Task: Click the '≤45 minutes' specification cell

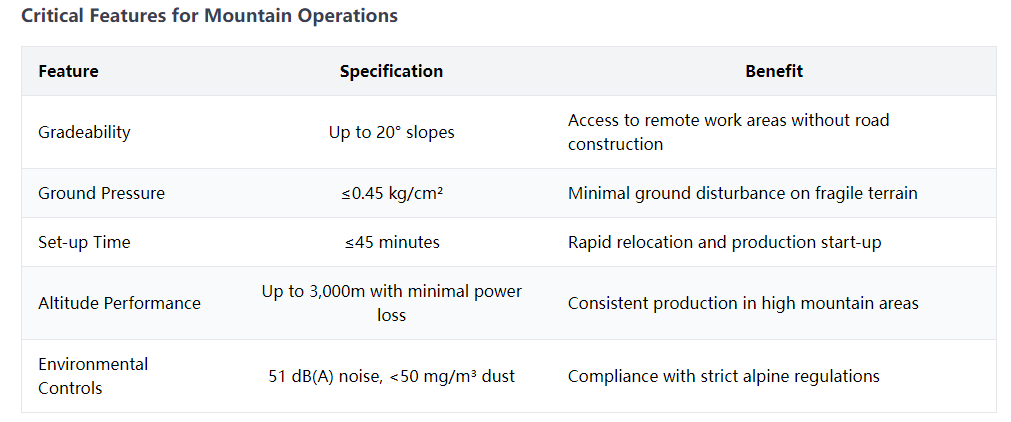Action: point(391,242)
